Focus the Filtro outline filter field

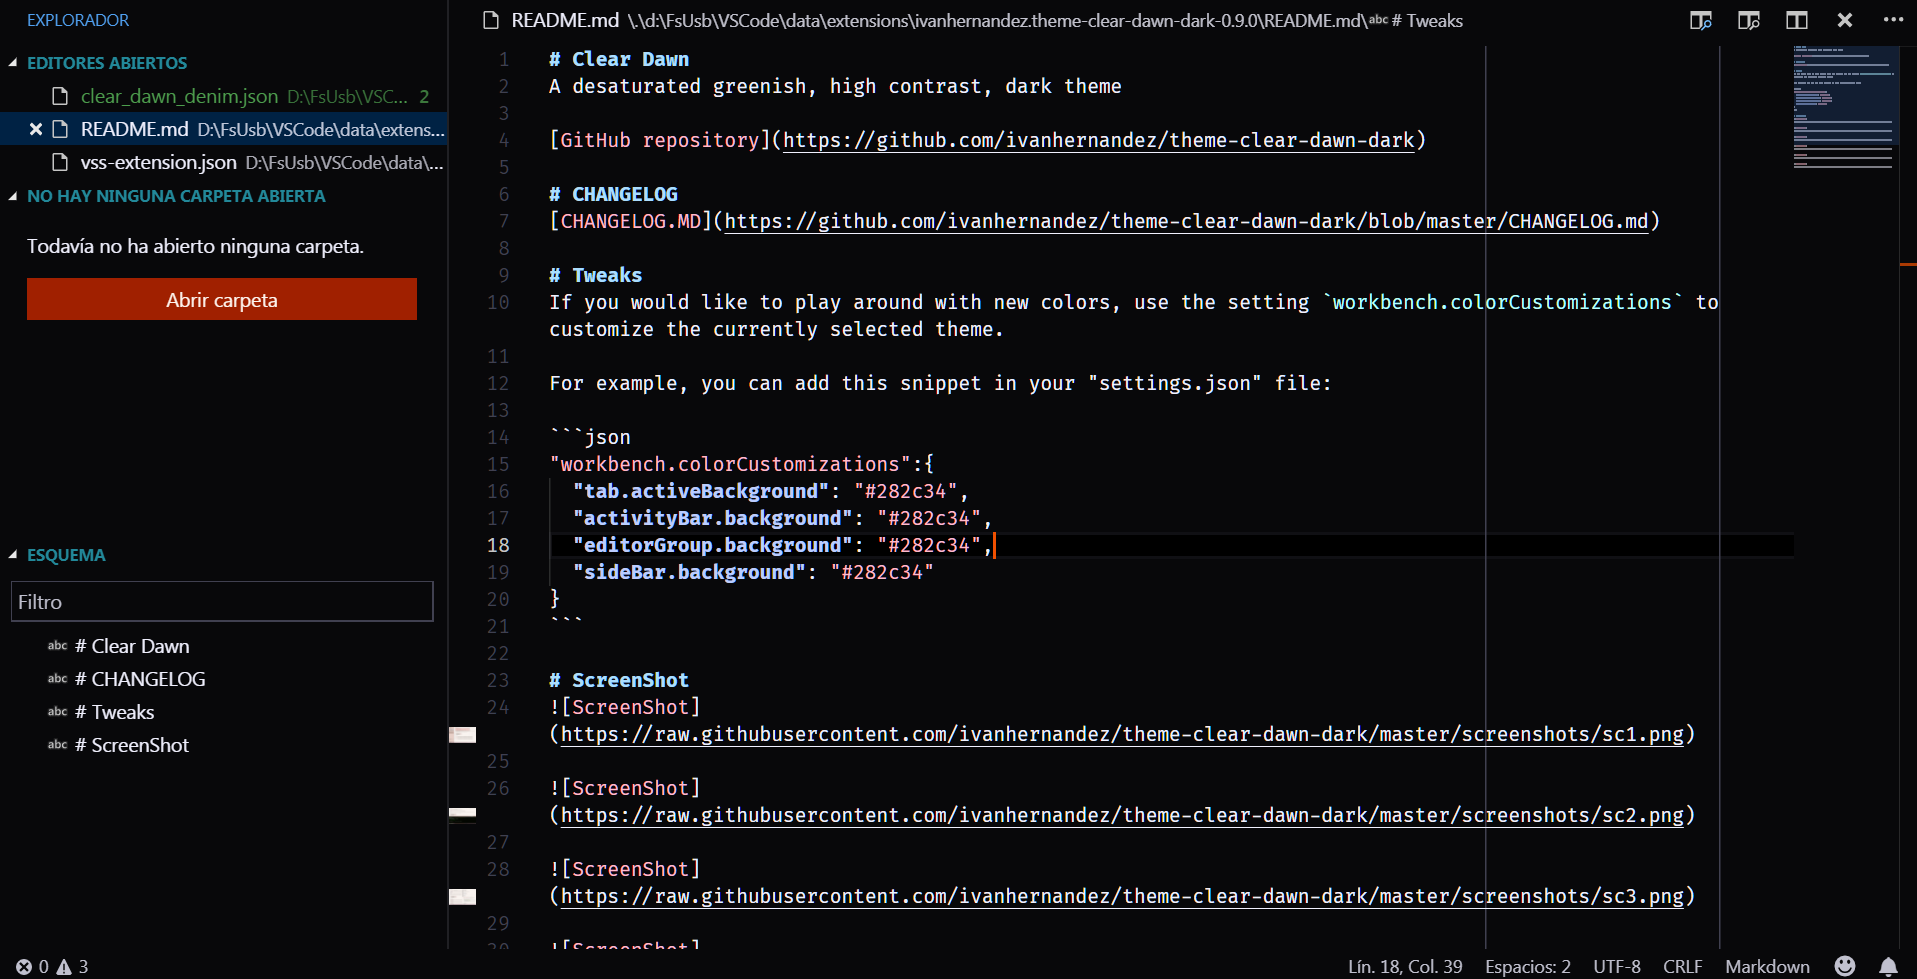pos(222,602)
